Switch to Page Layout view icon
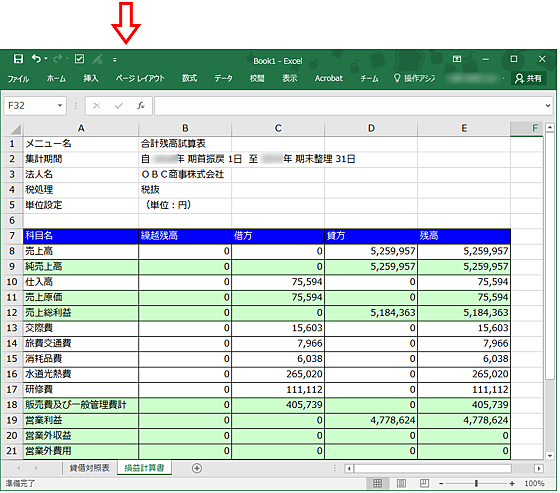Screen dimensions: 560x493 401,483
